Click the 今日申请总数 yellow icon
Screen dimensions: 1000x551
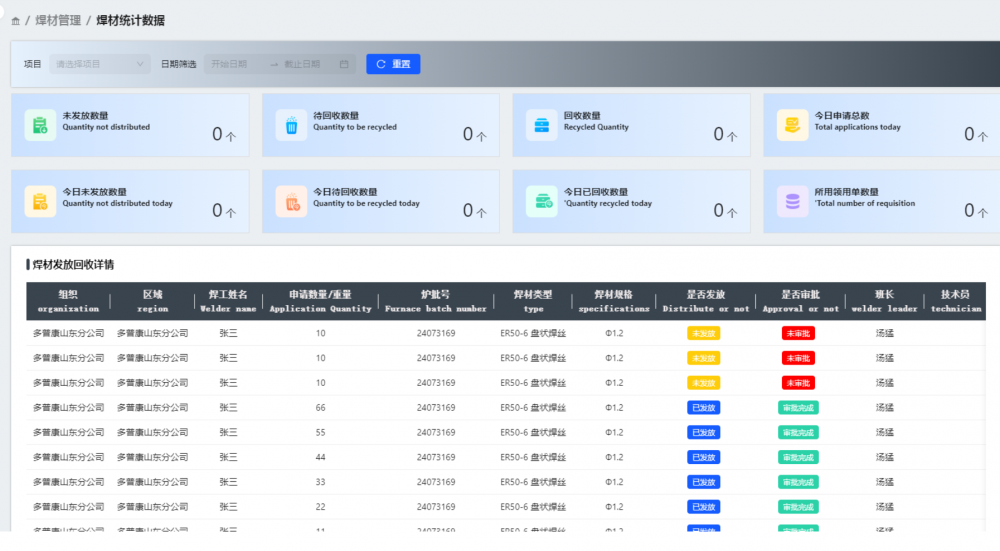click(x=792, y=125)
